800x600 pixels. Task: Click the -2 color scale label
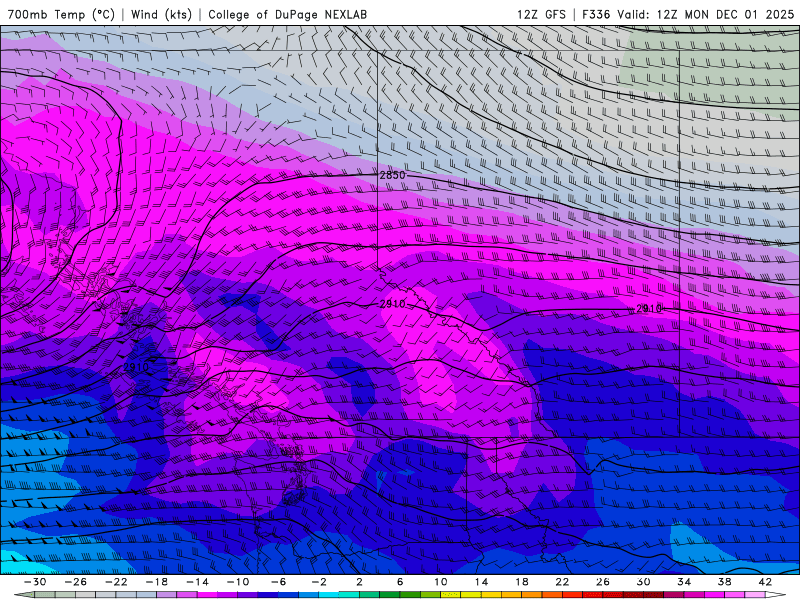point(319,582)
